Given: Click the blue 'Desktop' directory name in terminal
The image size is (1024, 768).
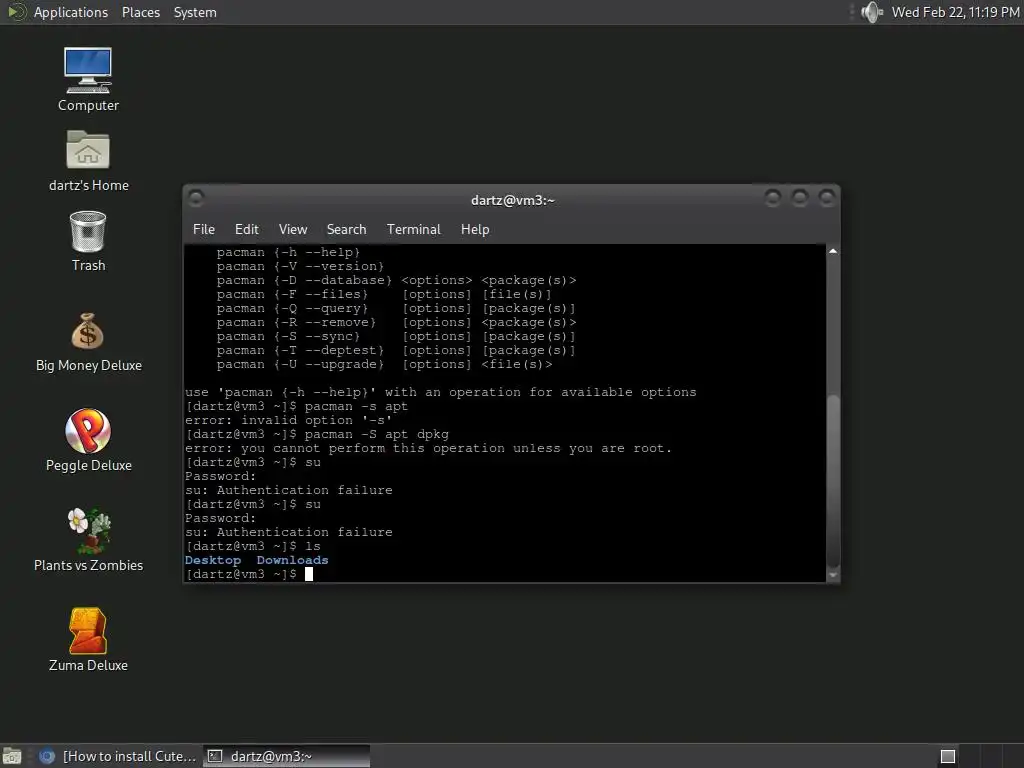Looking at the screenshot, I should click(213, 560).
